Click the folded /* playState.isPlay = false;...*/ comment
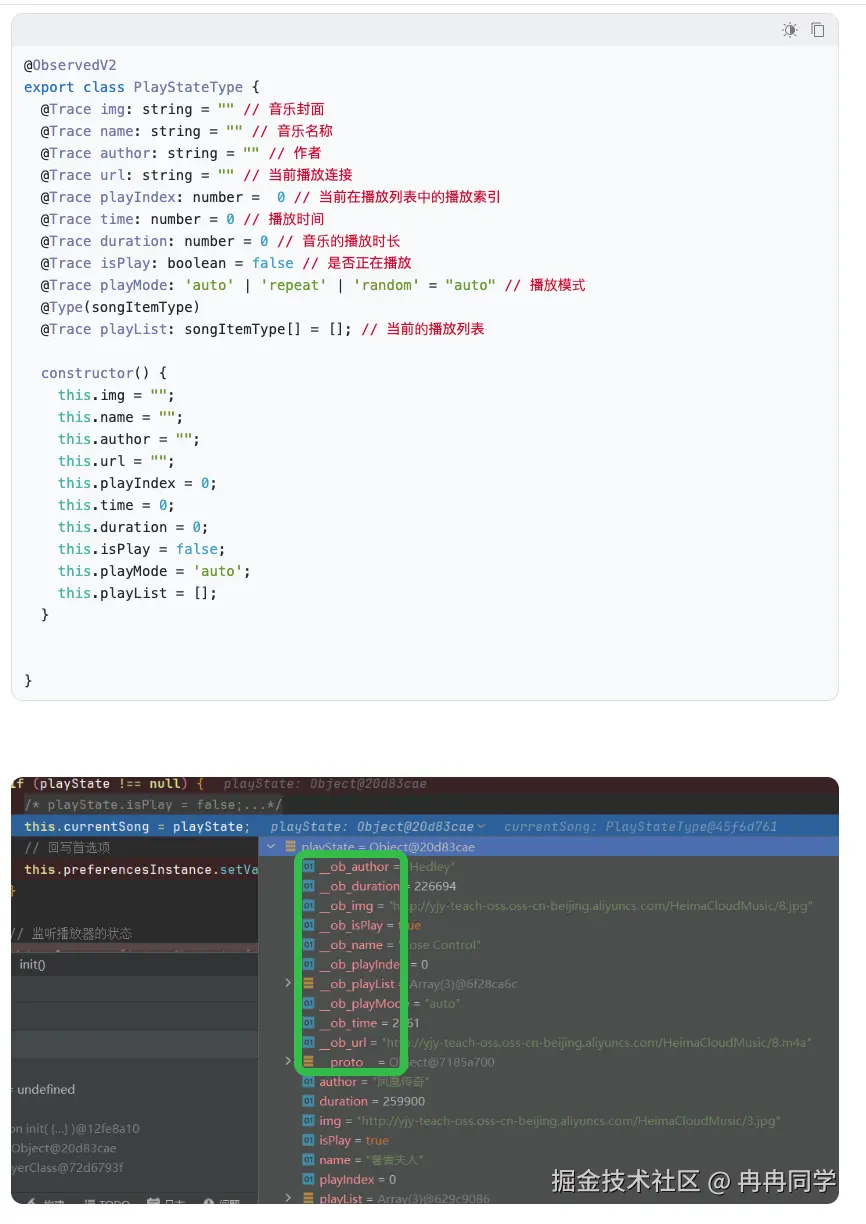This screenshot has height=1224, width=866. [x=153, y=805]
